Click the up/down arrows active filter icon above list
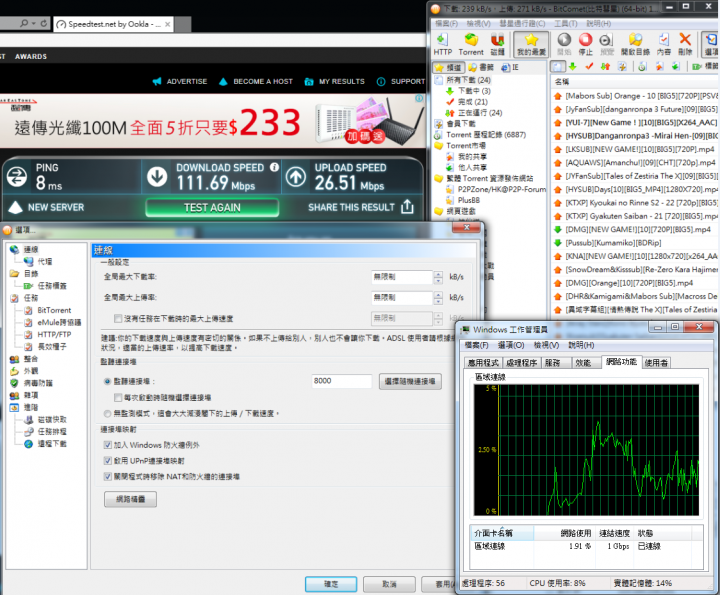720x595 pixels. [x=606, y=67]
